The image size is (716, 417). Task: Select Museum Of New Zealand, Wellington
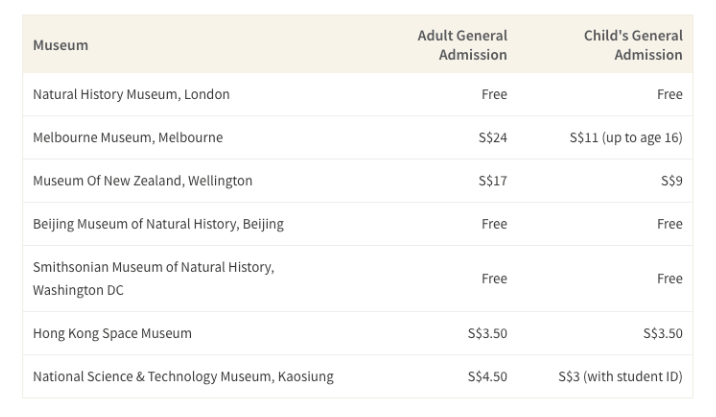tap(142, 181)
